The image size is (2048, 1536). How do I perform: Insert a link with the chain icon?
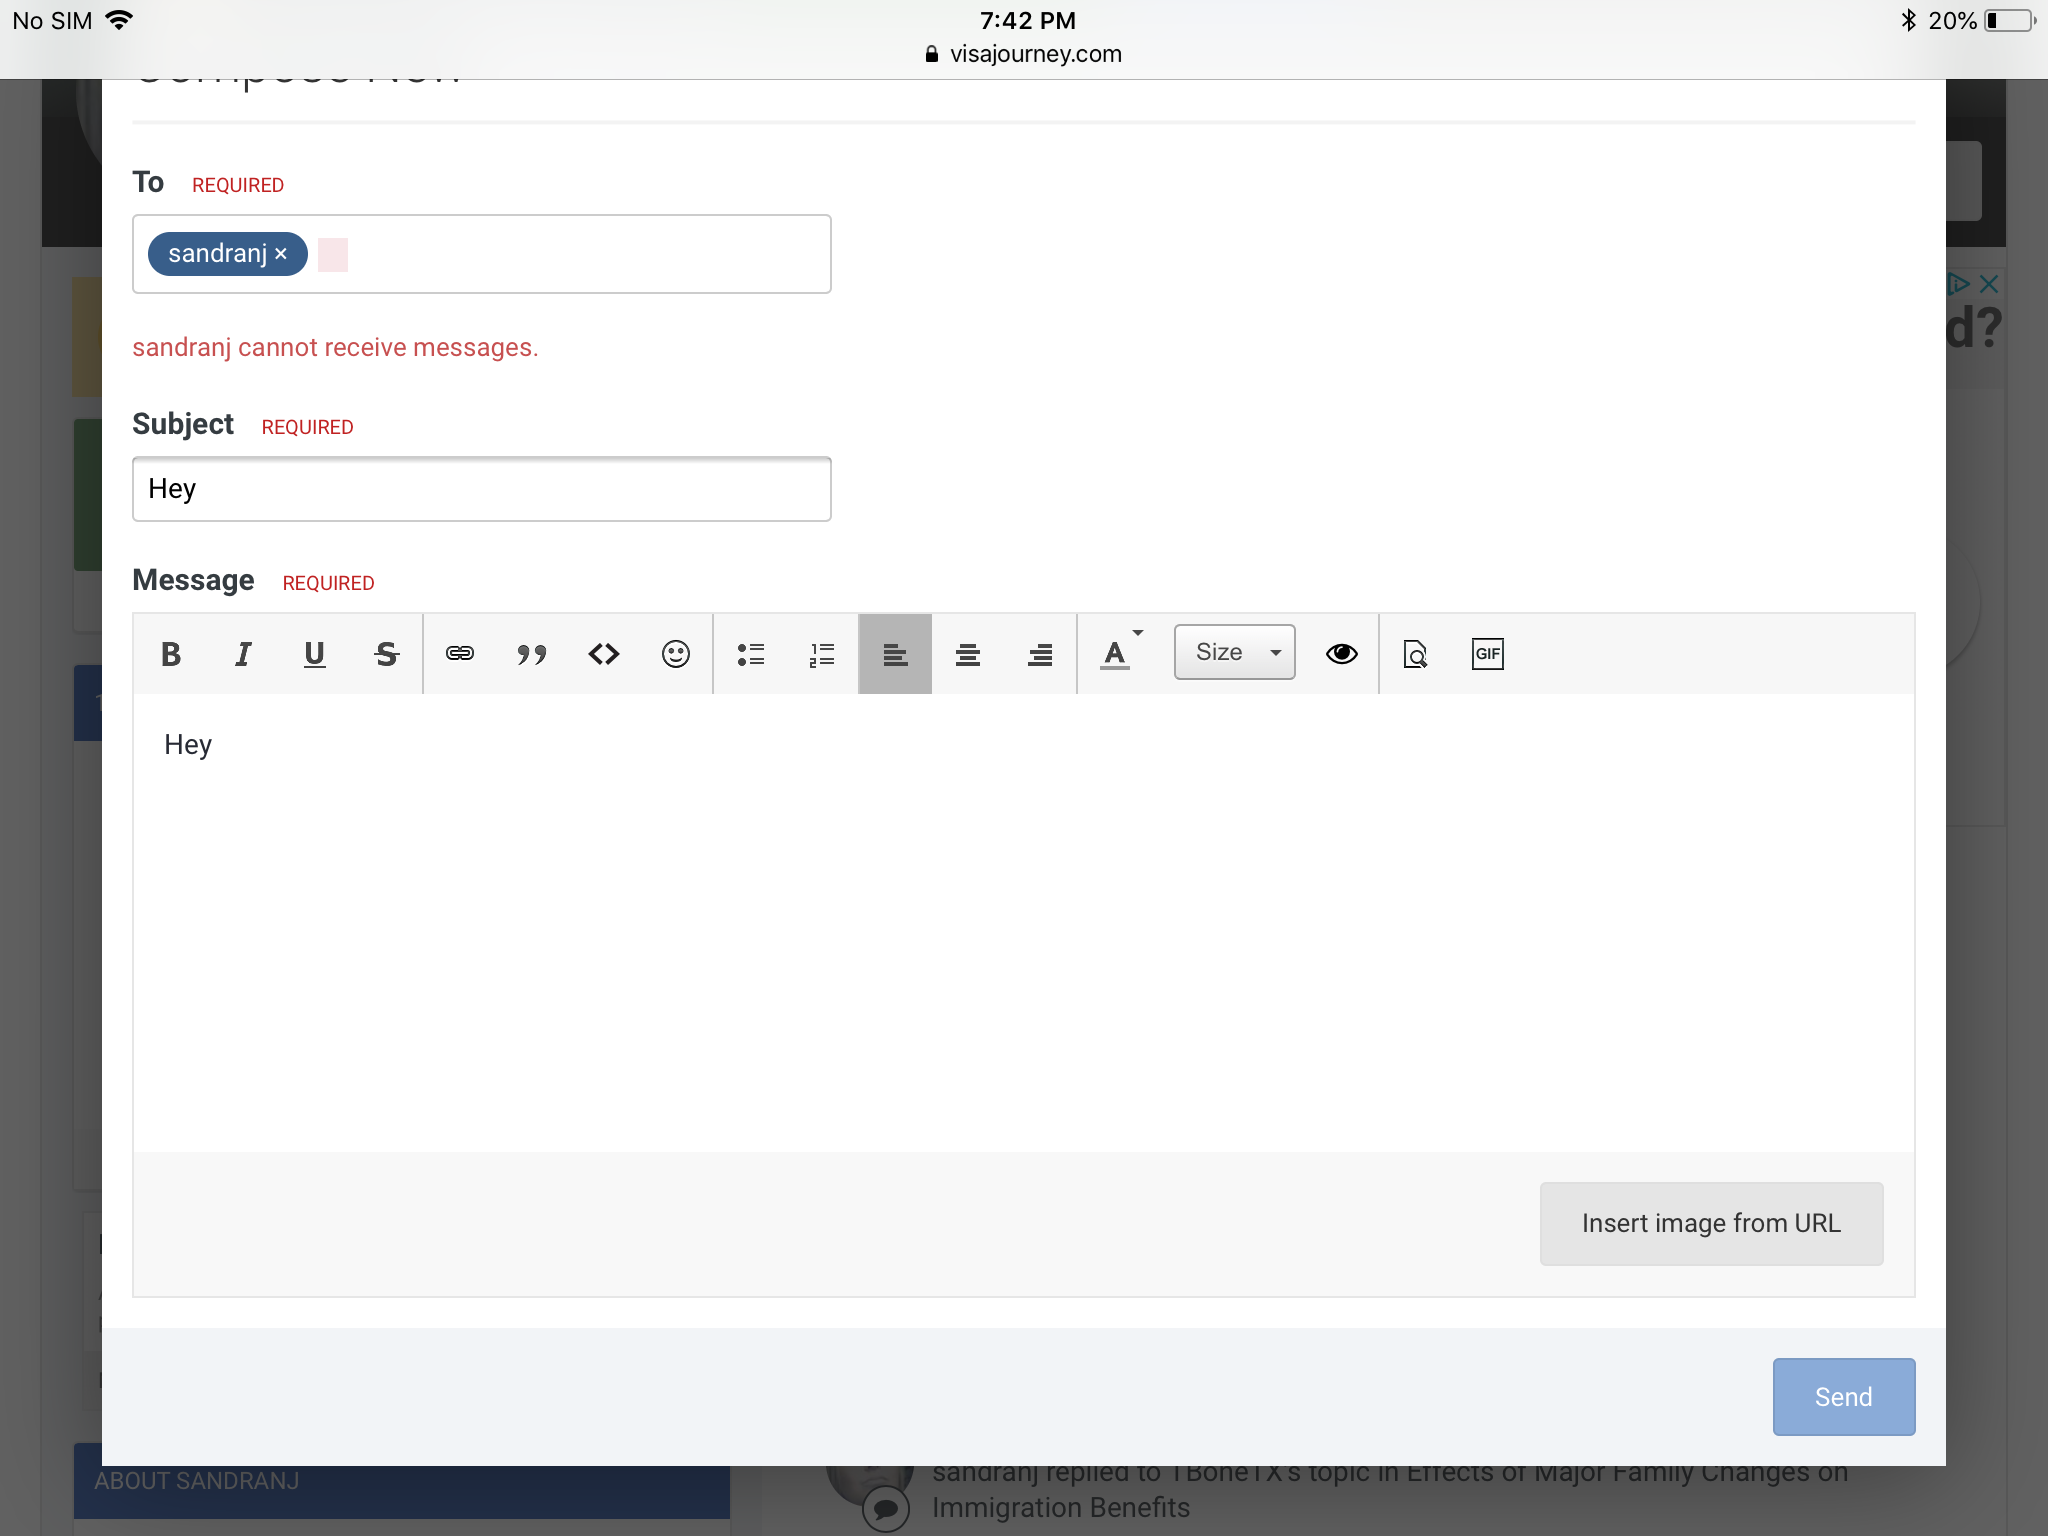point(460,654)
